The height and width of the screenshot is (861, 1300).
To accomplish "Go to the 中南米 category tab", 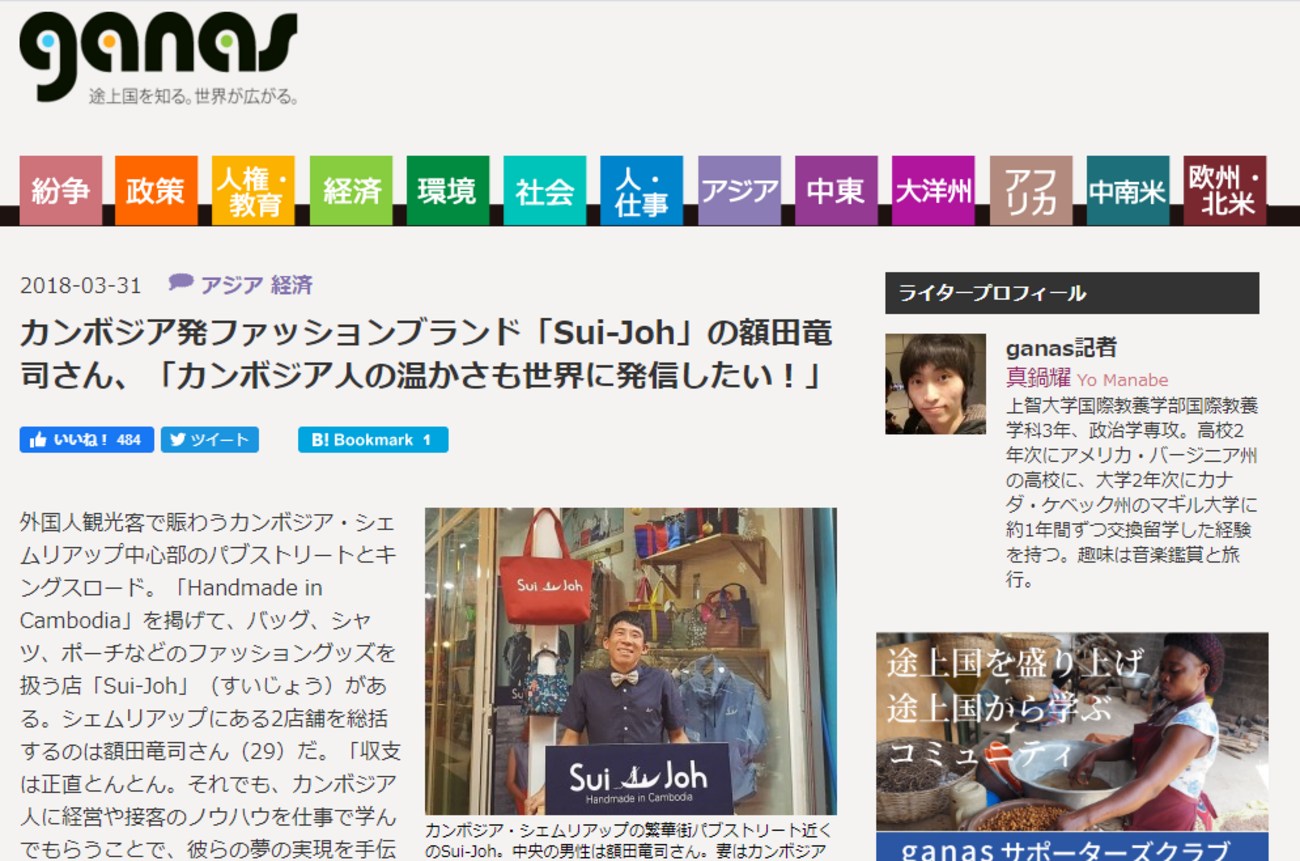I will (1128, 190).
